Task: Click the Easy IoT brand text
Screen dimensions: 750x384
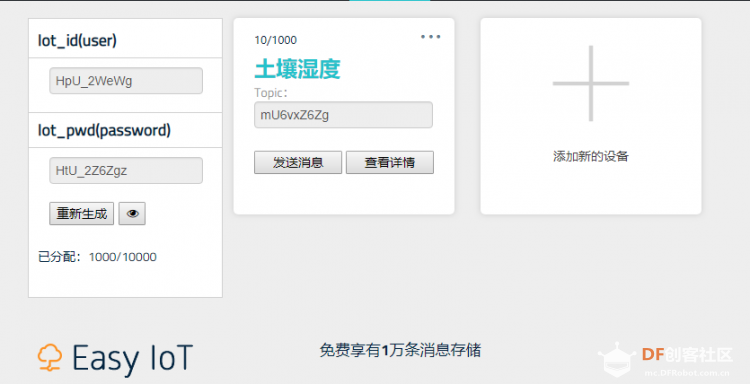Action: click(x=132, y=359)
